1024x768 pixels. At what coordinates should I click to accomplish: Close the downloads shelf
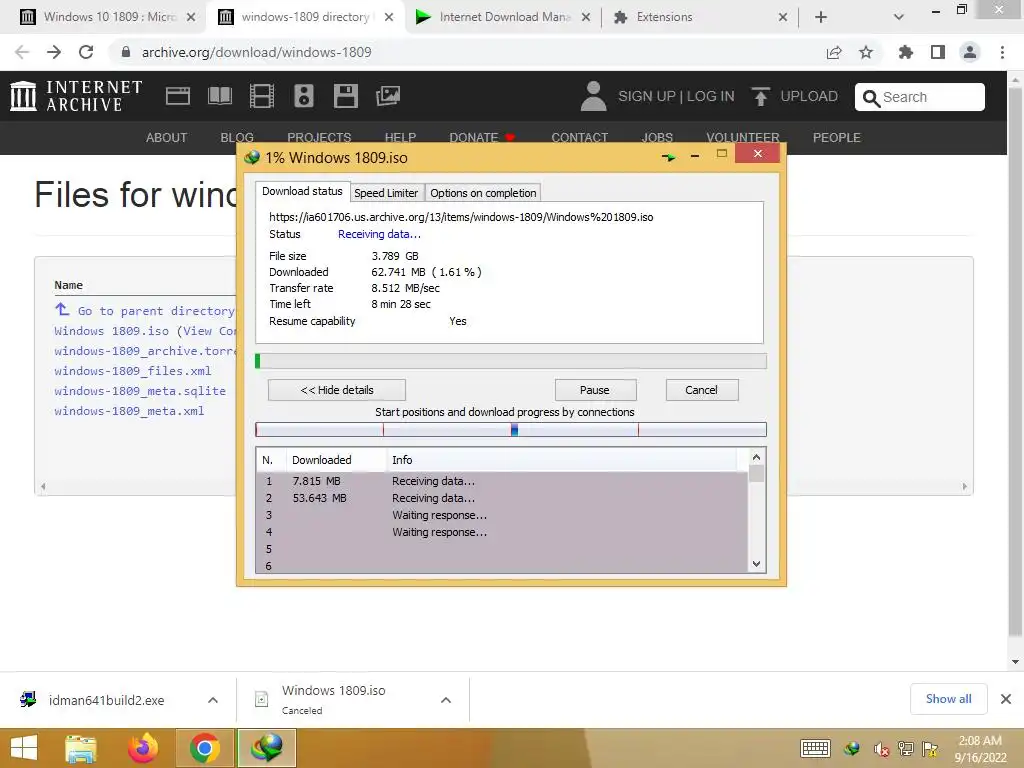click(x=1006, y=699)
